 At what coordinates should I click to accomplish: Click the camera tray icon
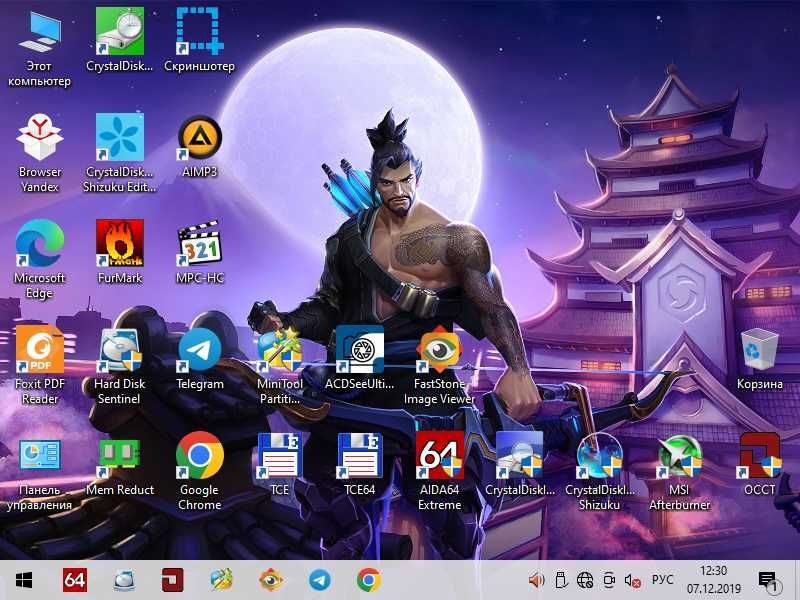coord(609,580)
